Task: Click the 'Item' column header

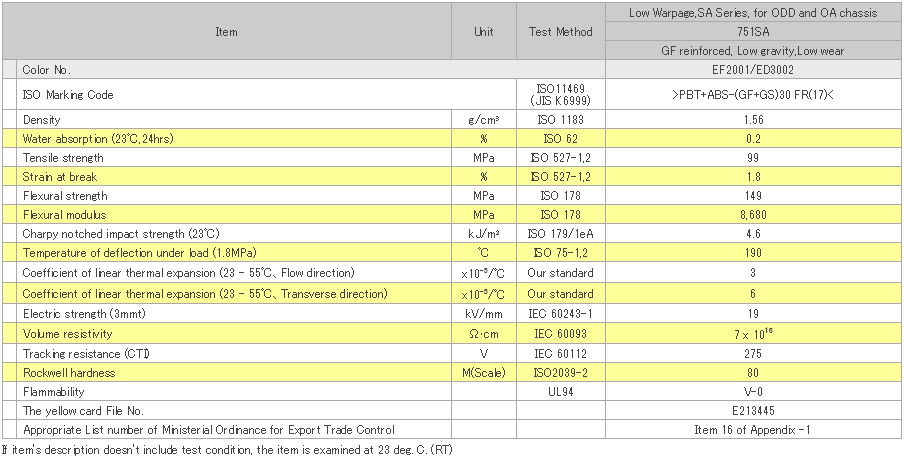Action: tap(226, 32)
